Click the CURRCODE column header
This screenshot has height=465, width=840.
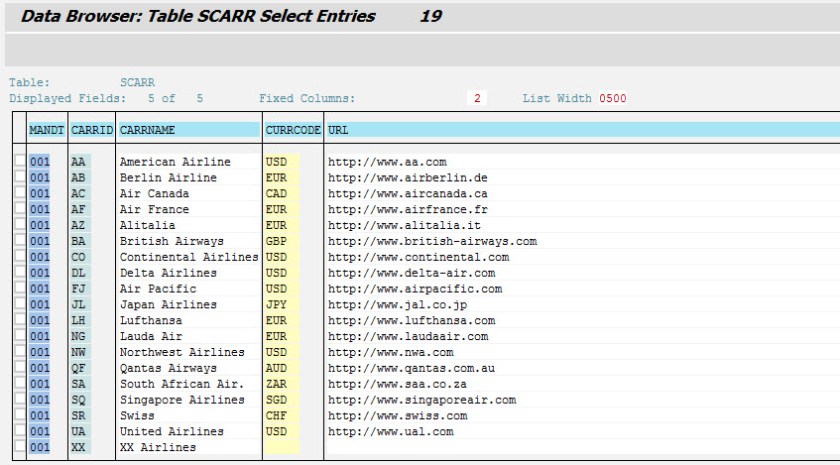[x=293, y=130]
